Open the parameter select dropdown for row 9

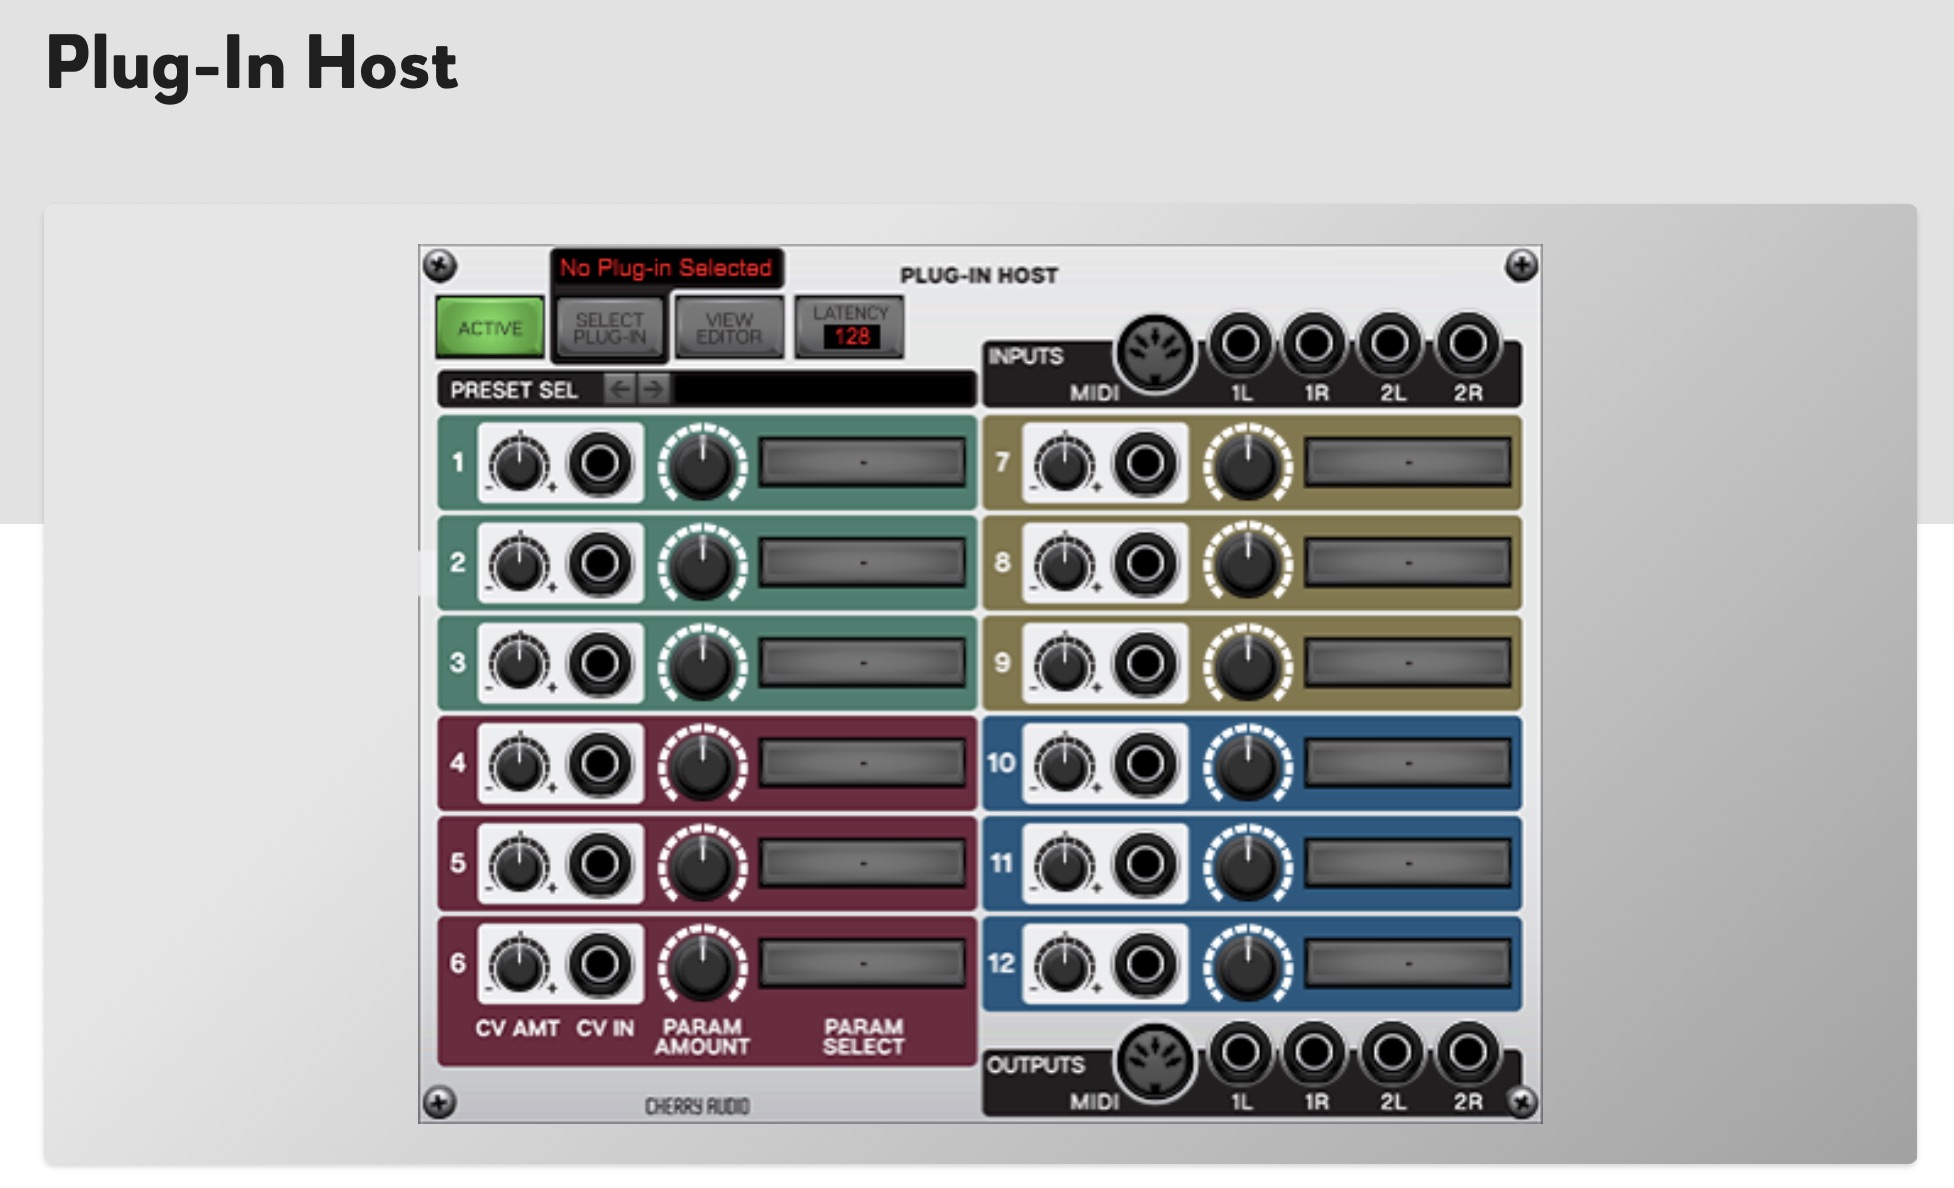coord(1408,663)
